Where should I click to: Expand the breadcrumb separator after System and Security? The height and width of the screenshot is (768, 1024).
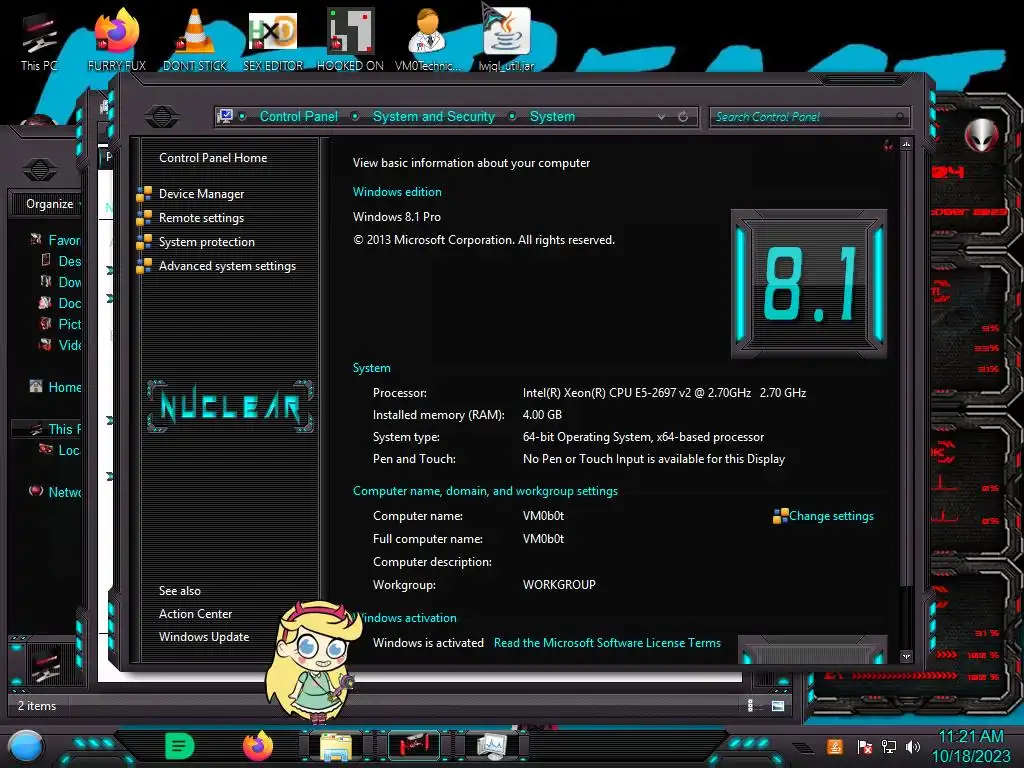[513, 117]
